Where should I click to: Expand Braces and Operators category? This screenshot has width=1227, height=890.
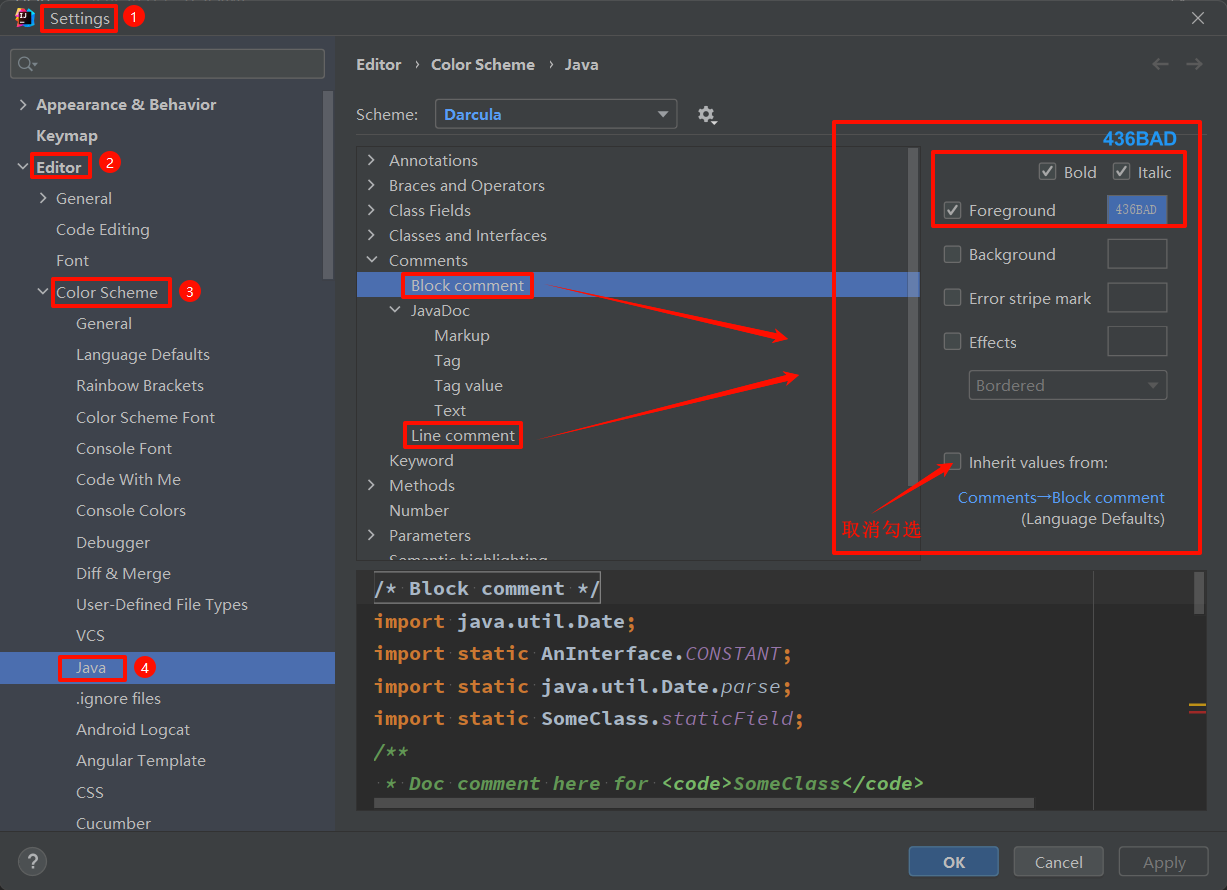[x=372, y=185]
